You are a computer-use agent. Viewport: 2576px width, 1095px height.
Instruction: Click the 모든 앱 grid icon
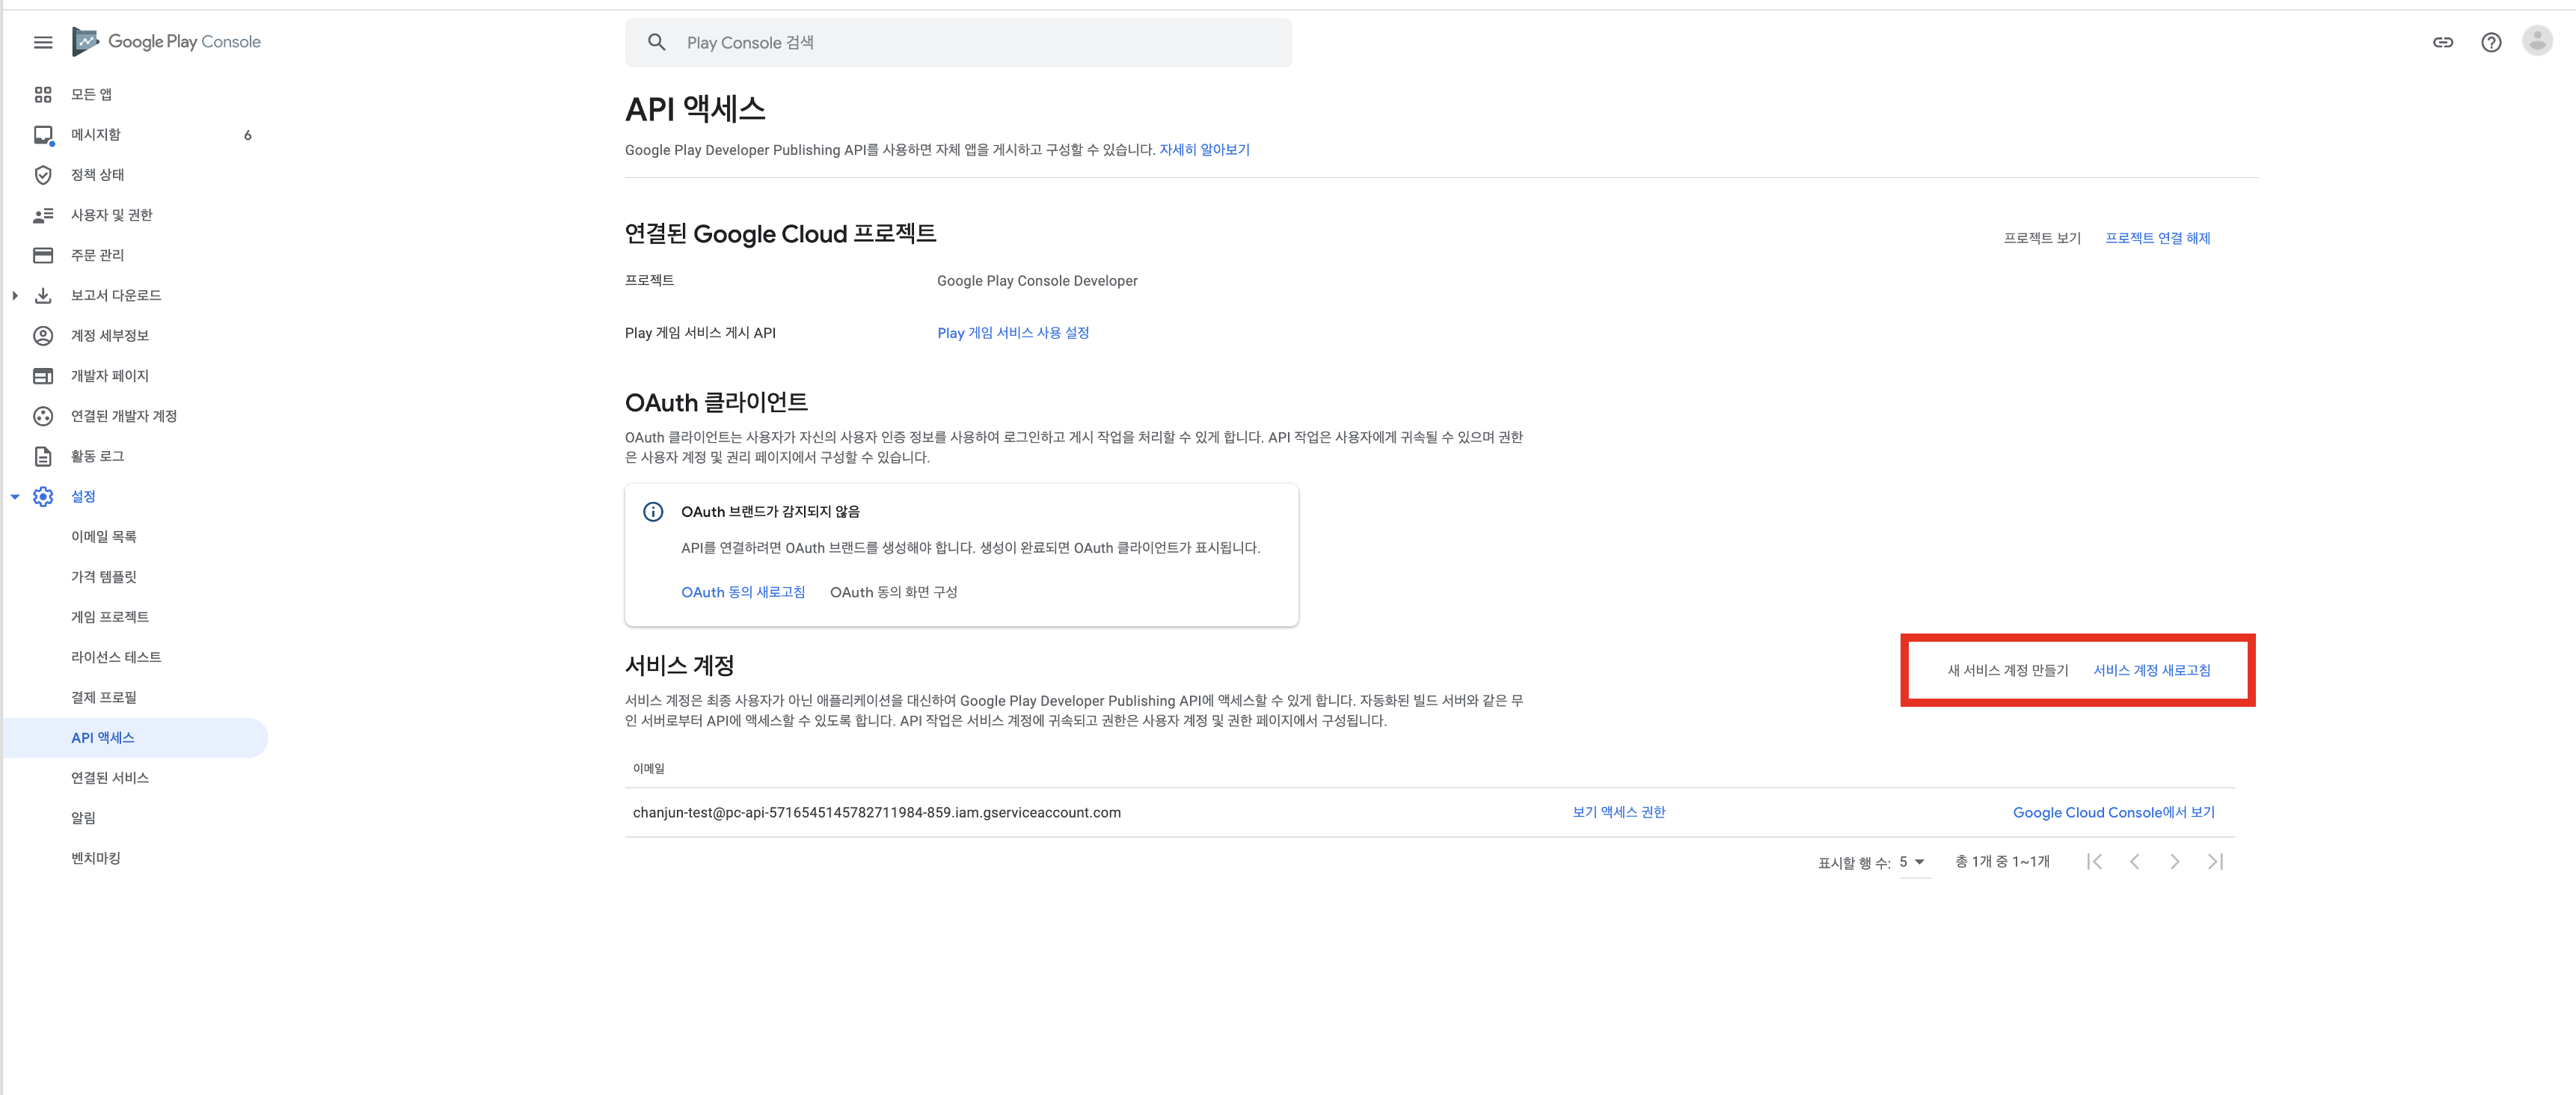point(43,94)
